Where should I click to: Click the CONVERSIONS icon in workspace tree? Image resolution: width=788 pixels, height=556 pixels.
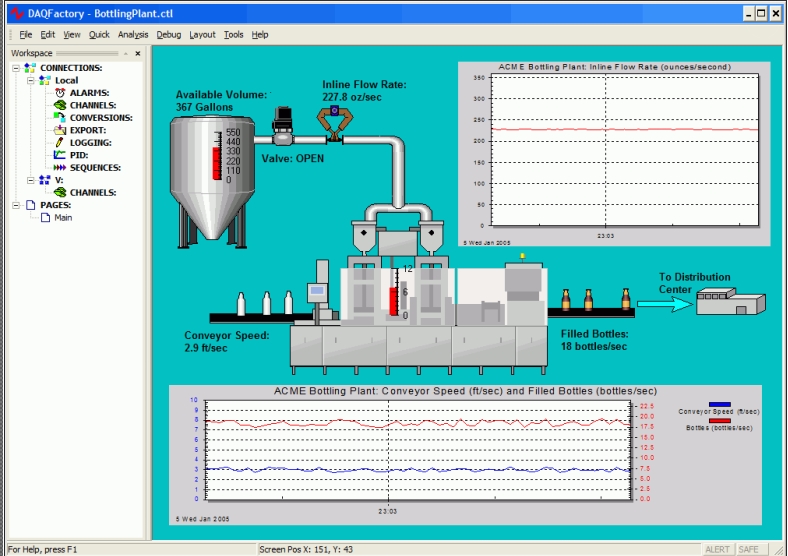[x=60, y=118]
